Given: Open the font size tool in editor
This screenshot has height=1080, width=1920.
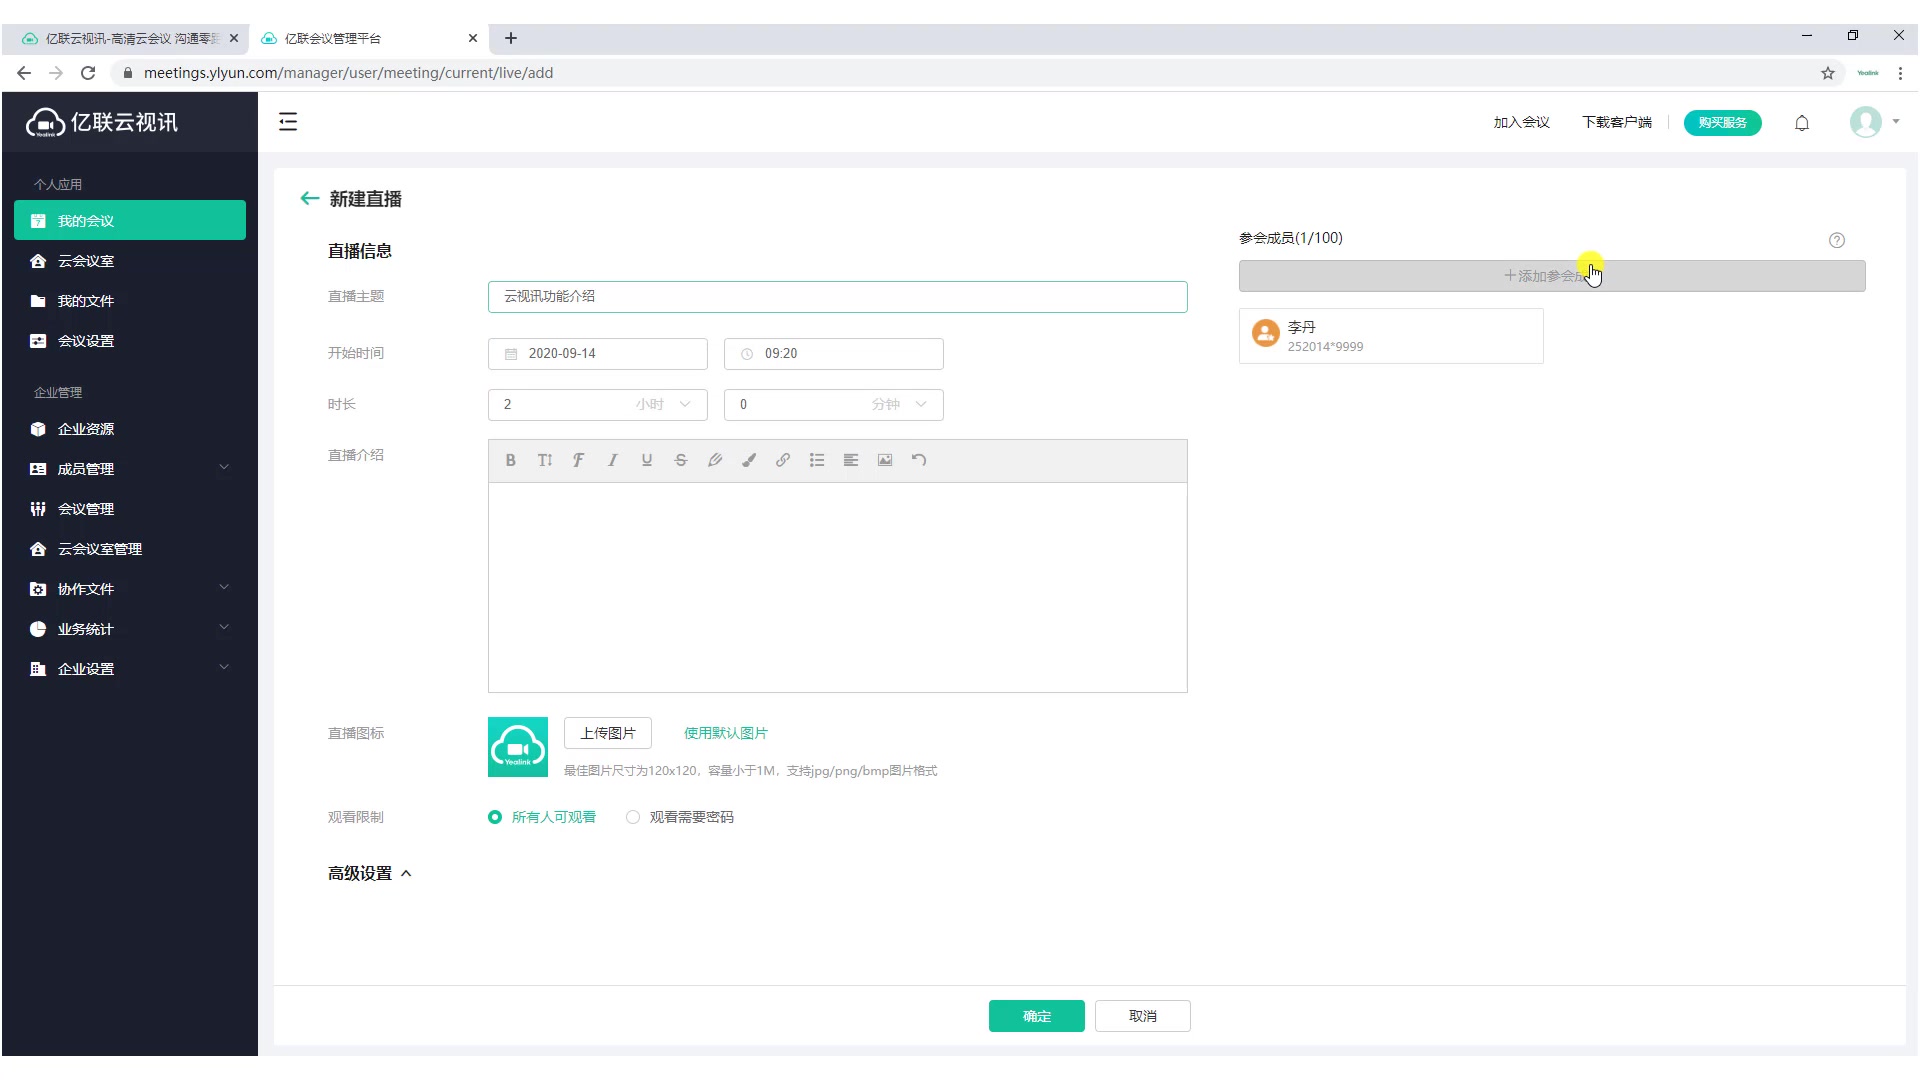Looking at the screenshot, I should tap(544, 460).
